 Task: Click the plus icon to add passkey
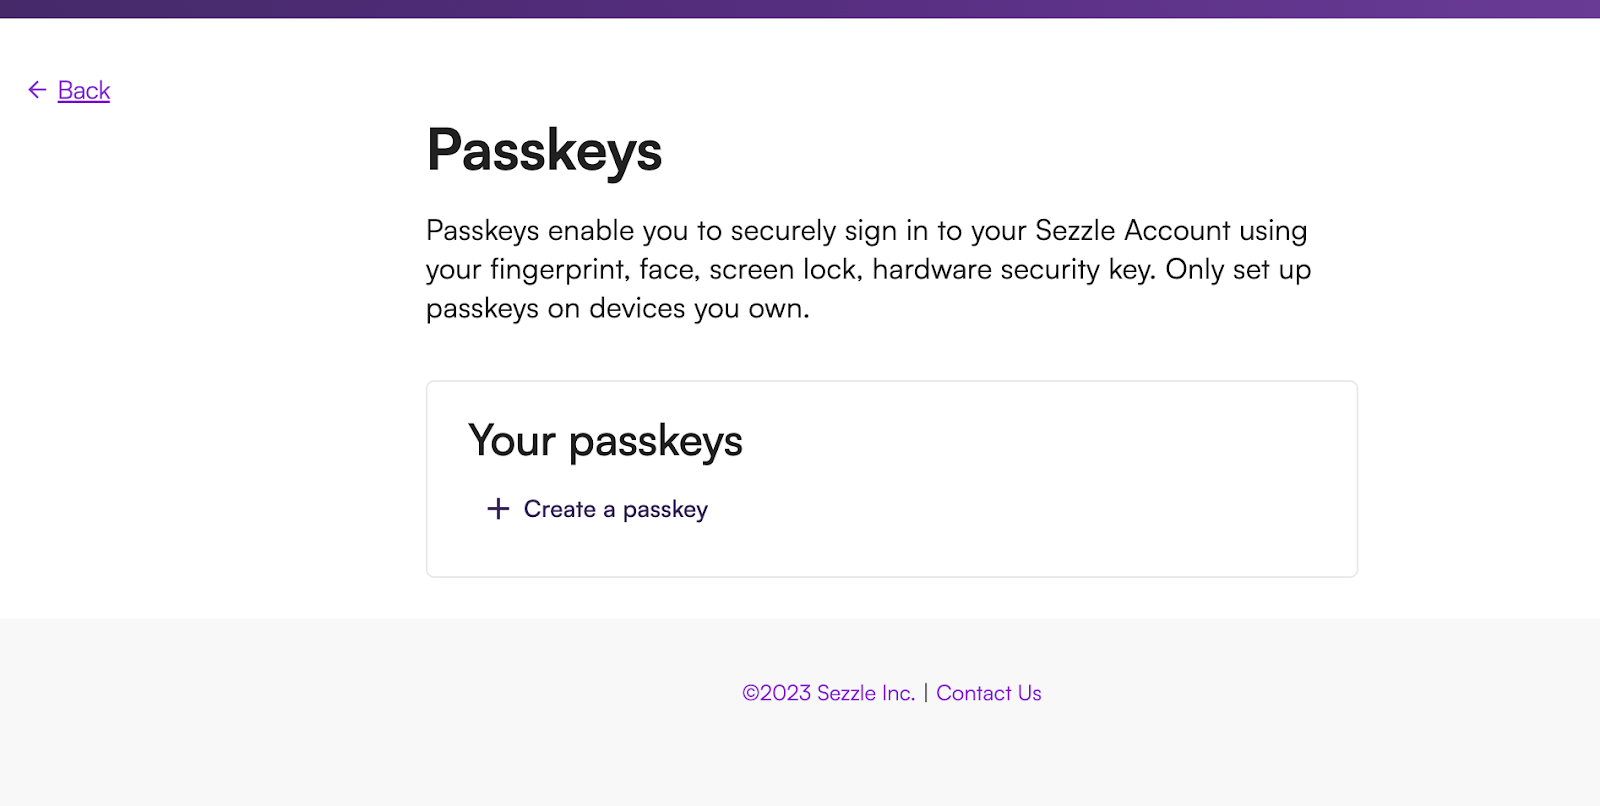tap(498, 509)
